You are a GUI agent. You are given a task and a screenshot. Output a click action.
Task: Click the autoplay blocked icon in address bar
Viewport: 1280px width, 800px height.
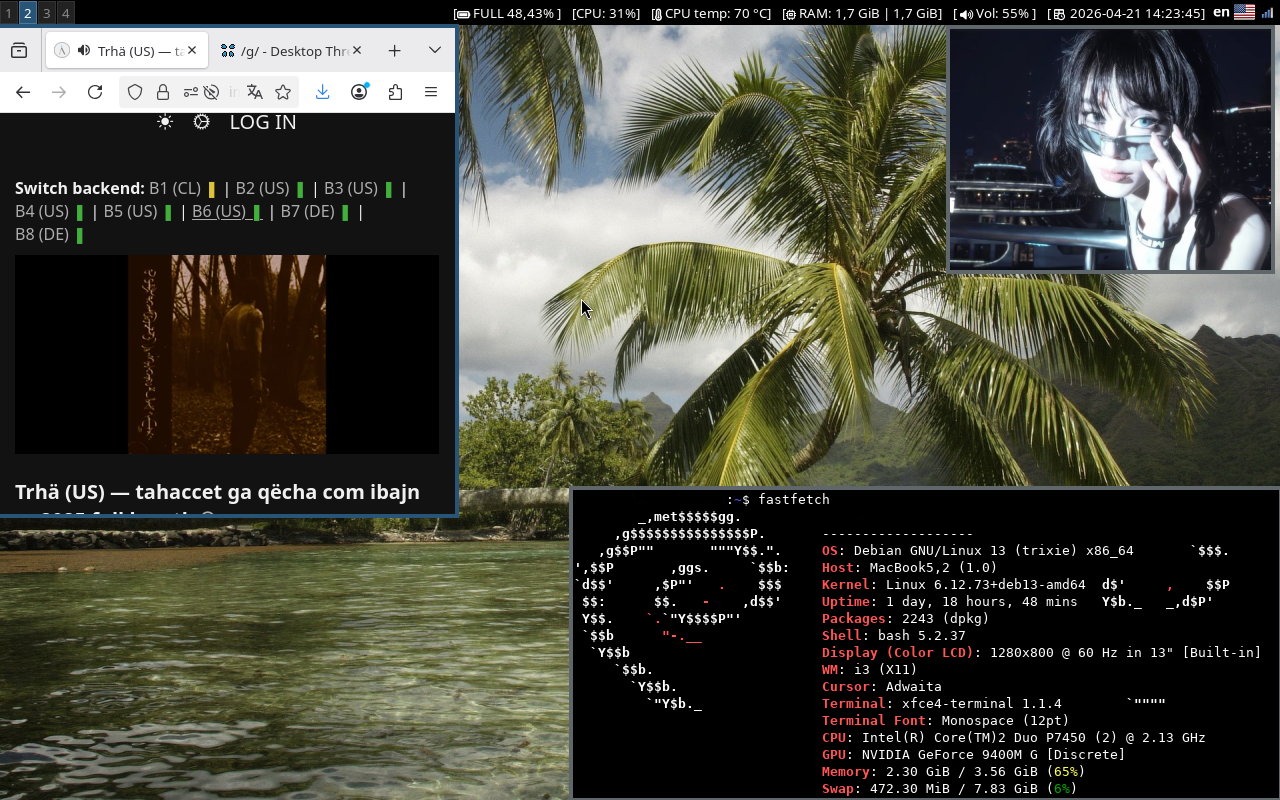click(x=211, y=92)
